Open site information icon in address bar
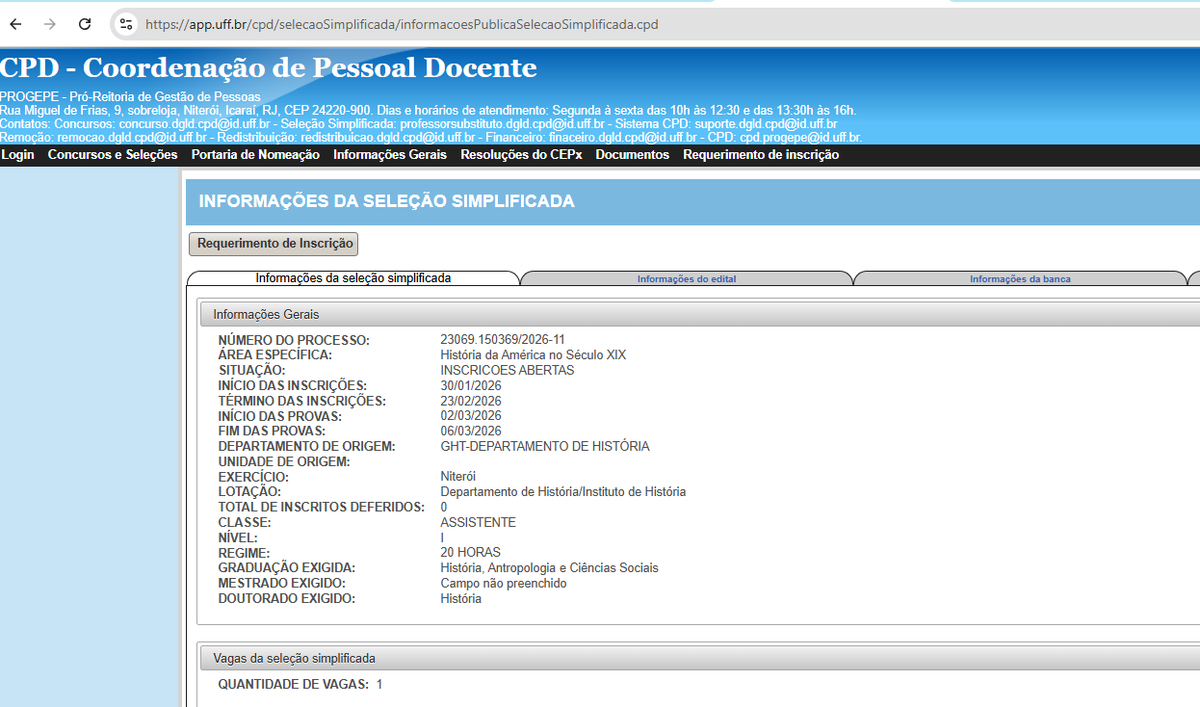The height and width of the screenshot is (707, 1200). [125, 24]
